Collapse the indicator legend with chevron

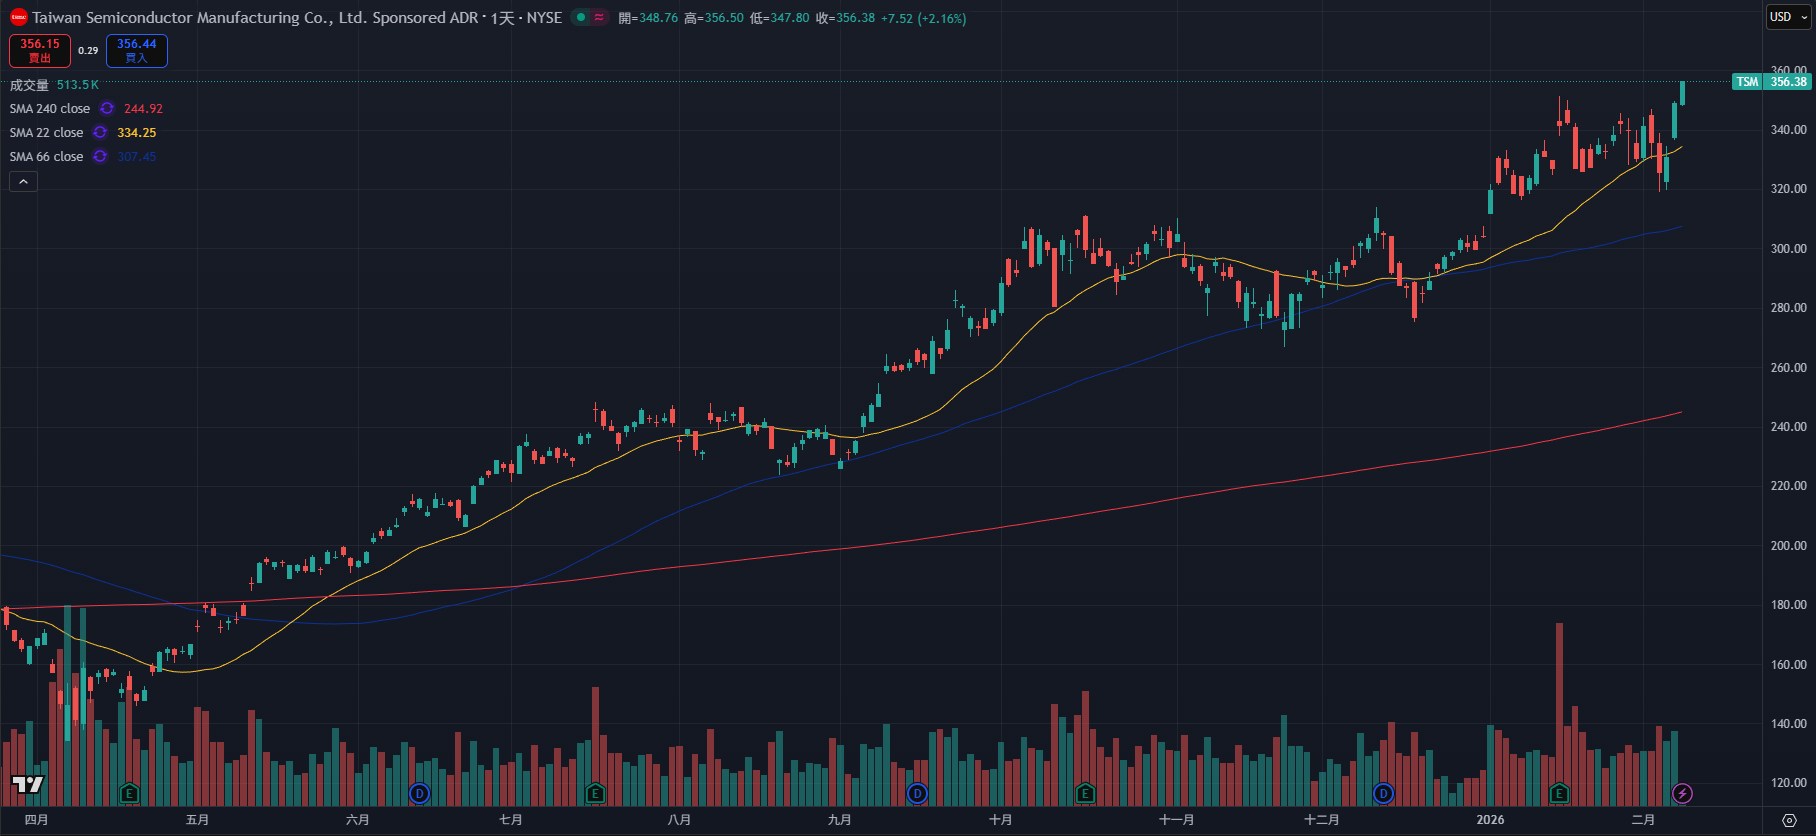point(23,181)
